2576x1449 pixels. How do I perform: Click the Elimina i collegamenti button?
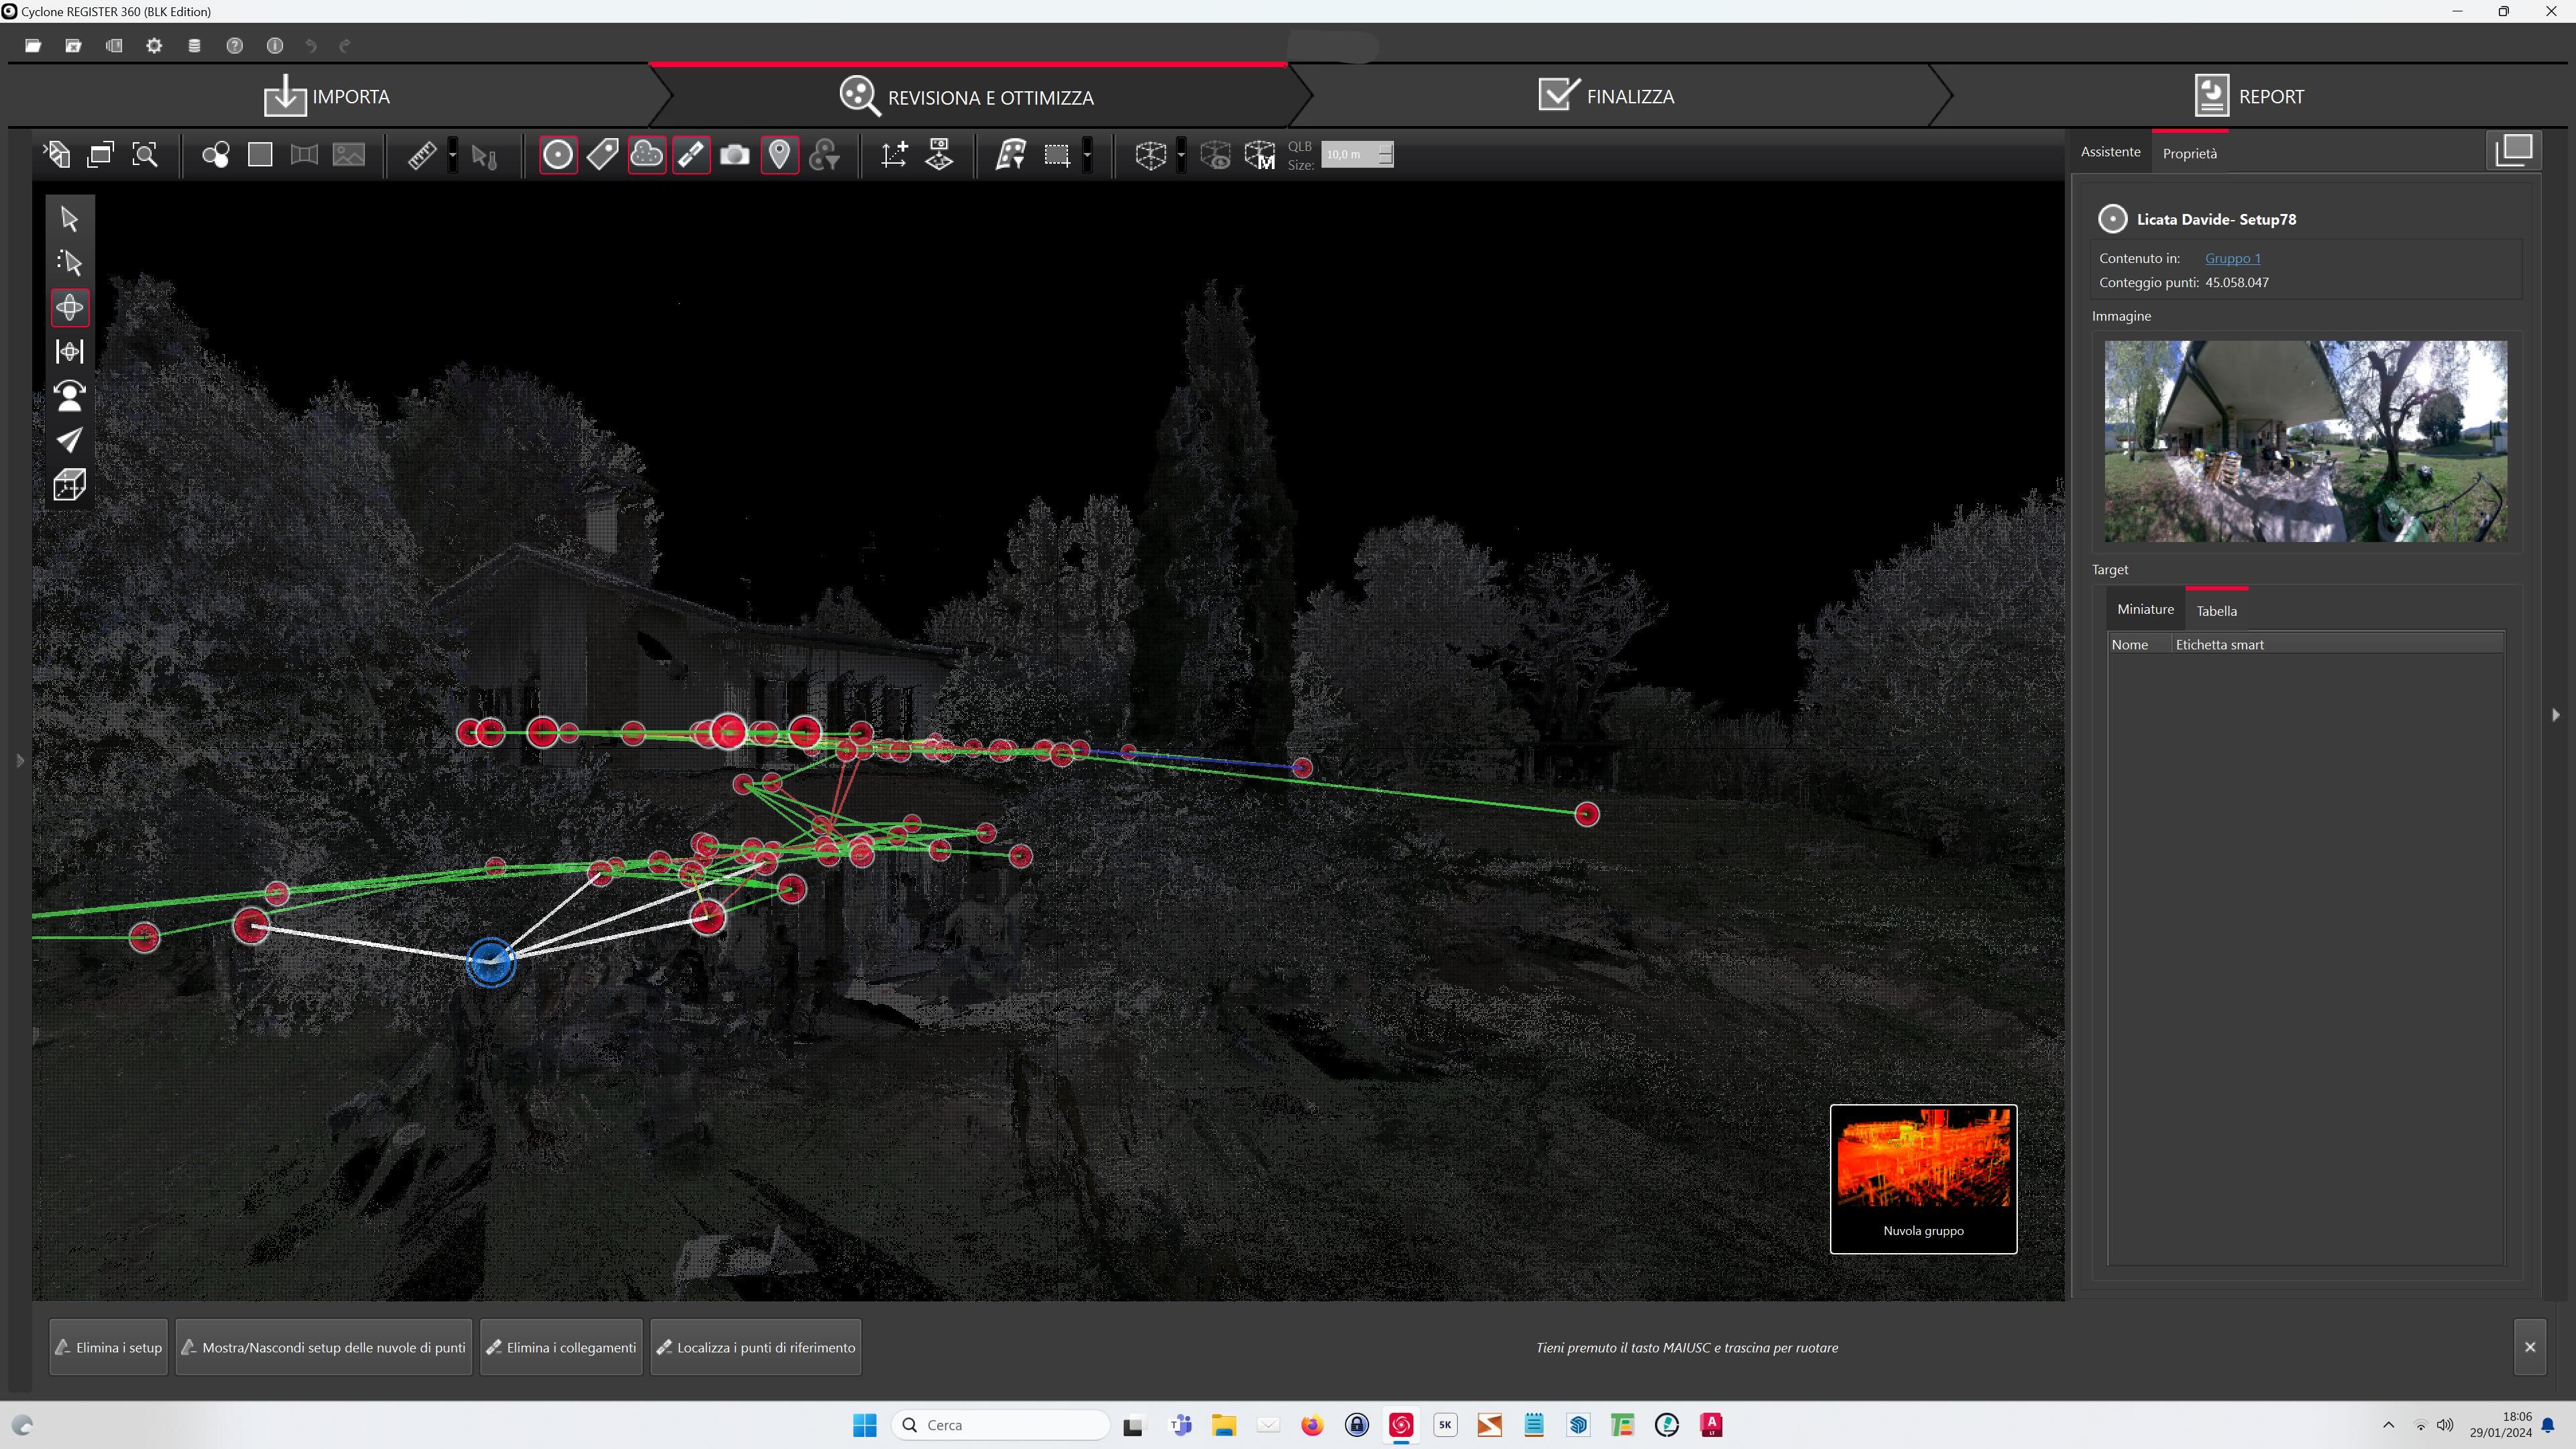point(561,1347)
